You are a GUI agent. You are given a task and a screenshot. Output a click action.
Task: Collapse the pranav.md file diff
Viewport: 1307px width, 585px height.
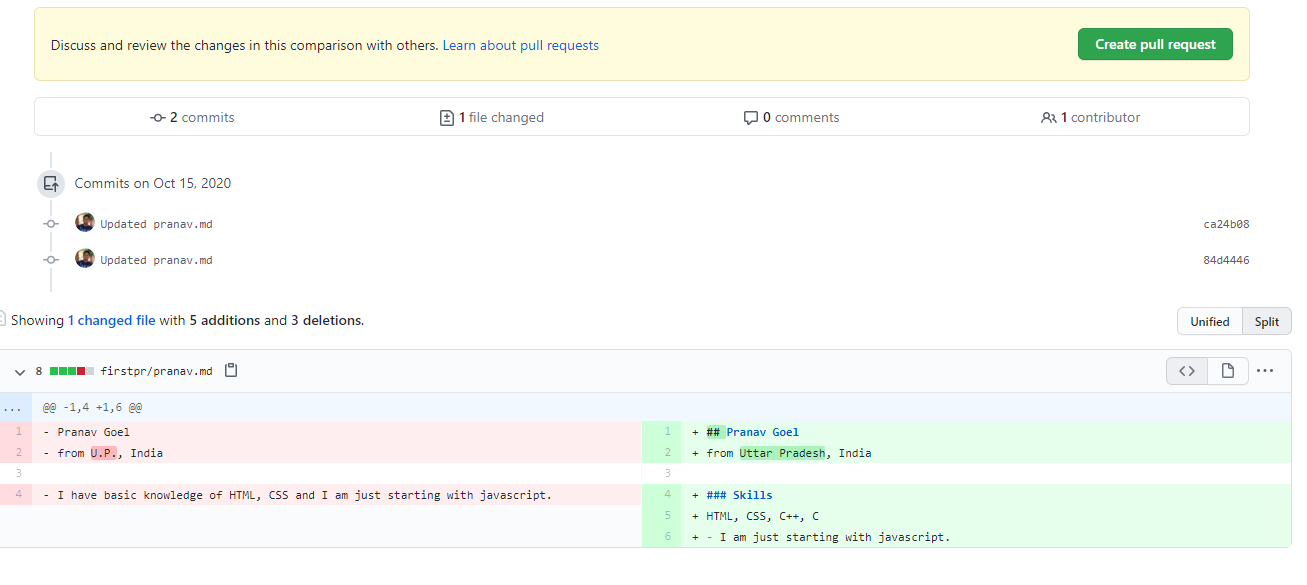click(x=20, y=371)
